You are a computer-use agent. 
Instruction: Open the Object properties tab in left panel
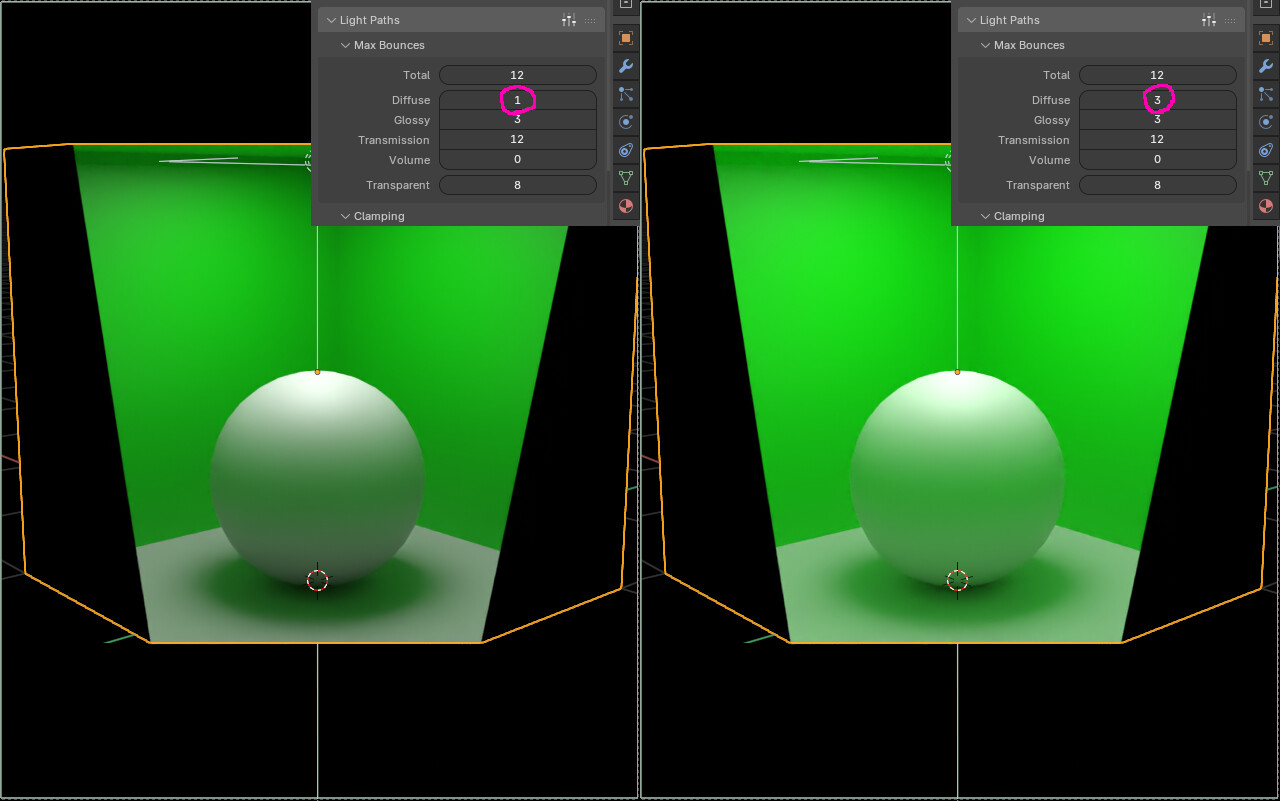pyautogui.click(x=626, y=38)
